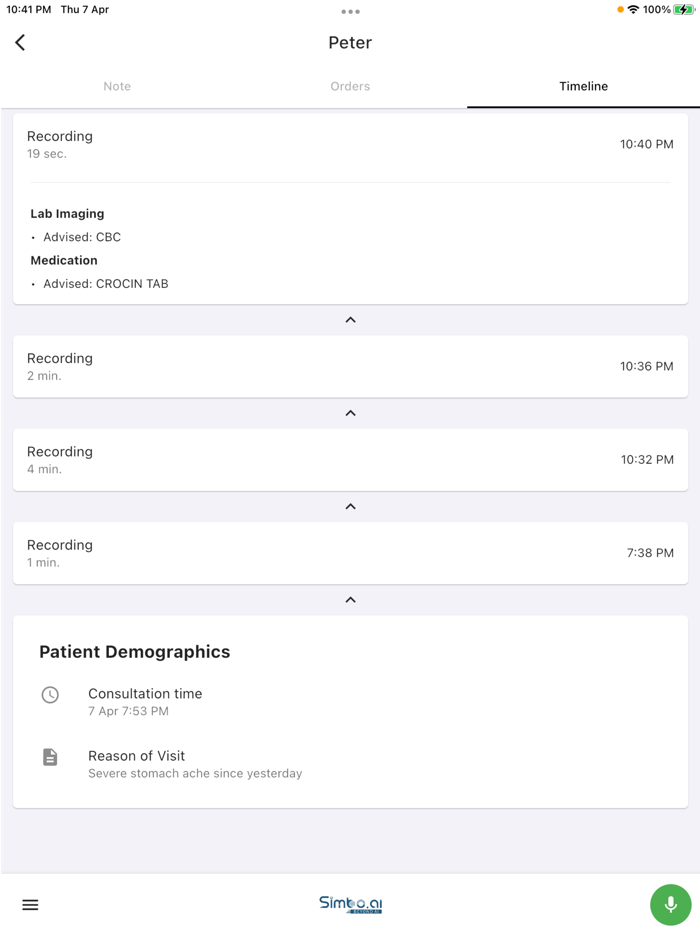Tap the back arrow icon
Image resolution: width=700 pixels, height=934 pixels.
coord(20,42)
